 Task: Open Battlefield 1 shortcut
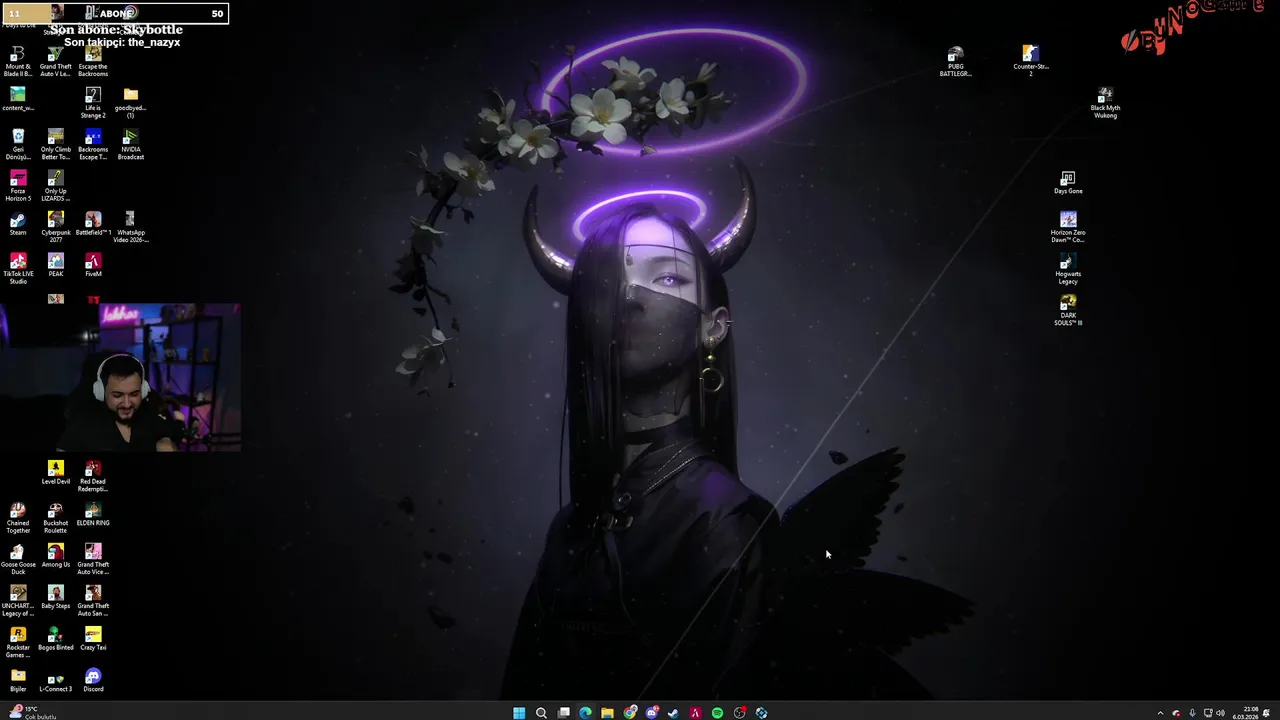[x=93, y=224]
